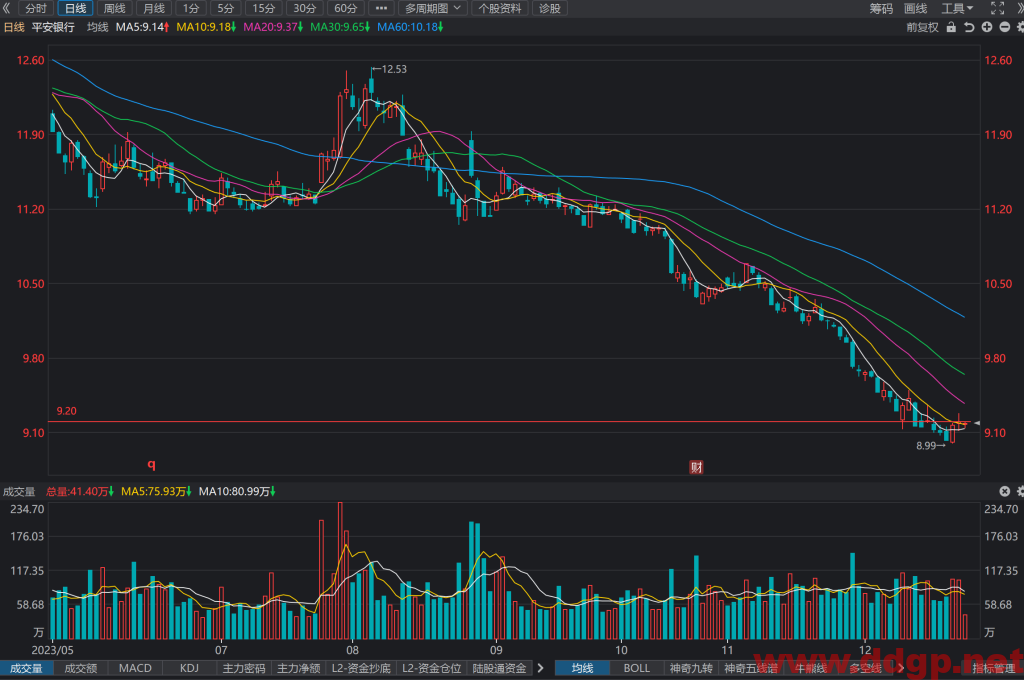Open 个股资料 stock information

click(x=500, y=8)
